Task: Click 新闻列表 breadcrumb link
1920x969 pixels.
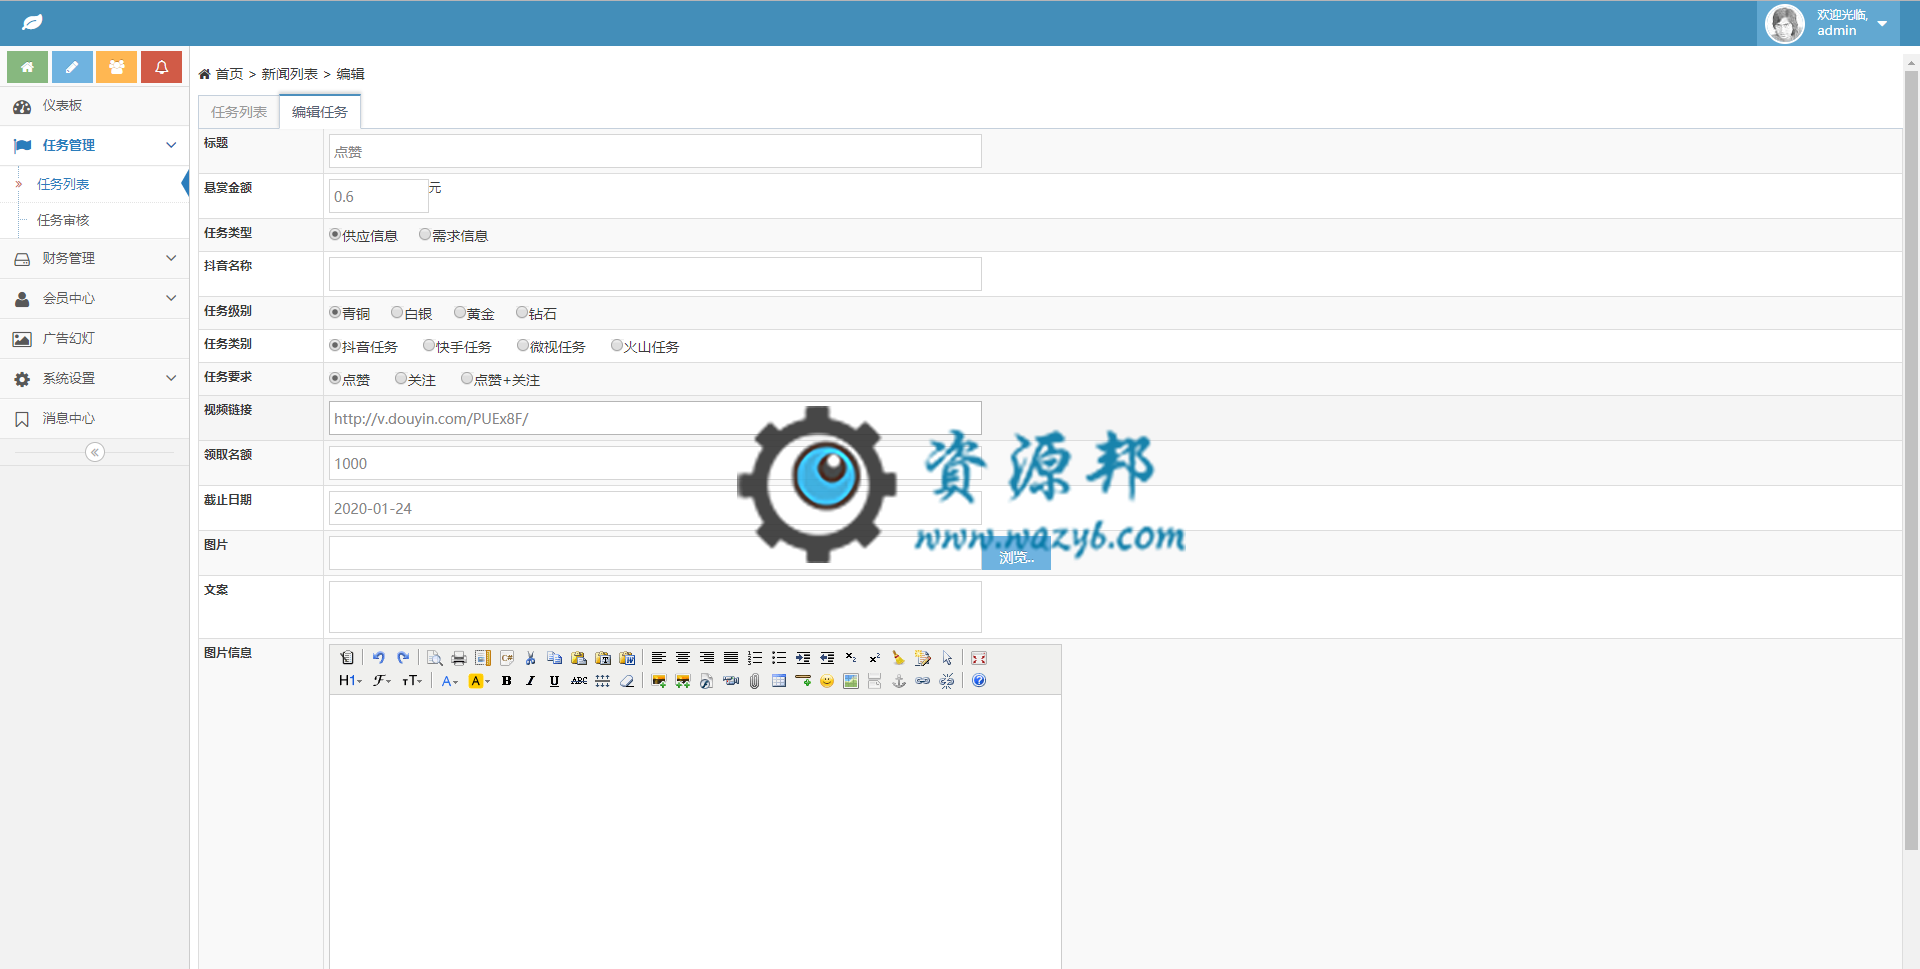Action: tap(289, 74)
